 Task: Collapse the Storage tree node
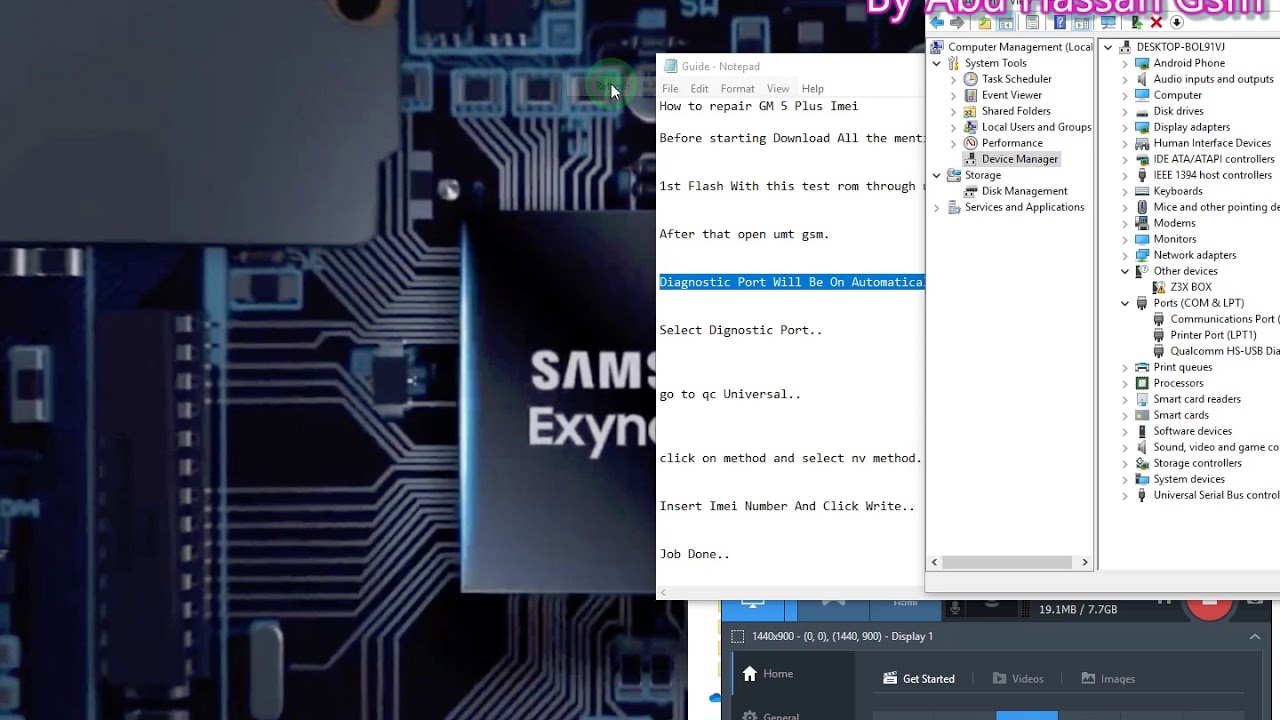[x=937, y=175]
